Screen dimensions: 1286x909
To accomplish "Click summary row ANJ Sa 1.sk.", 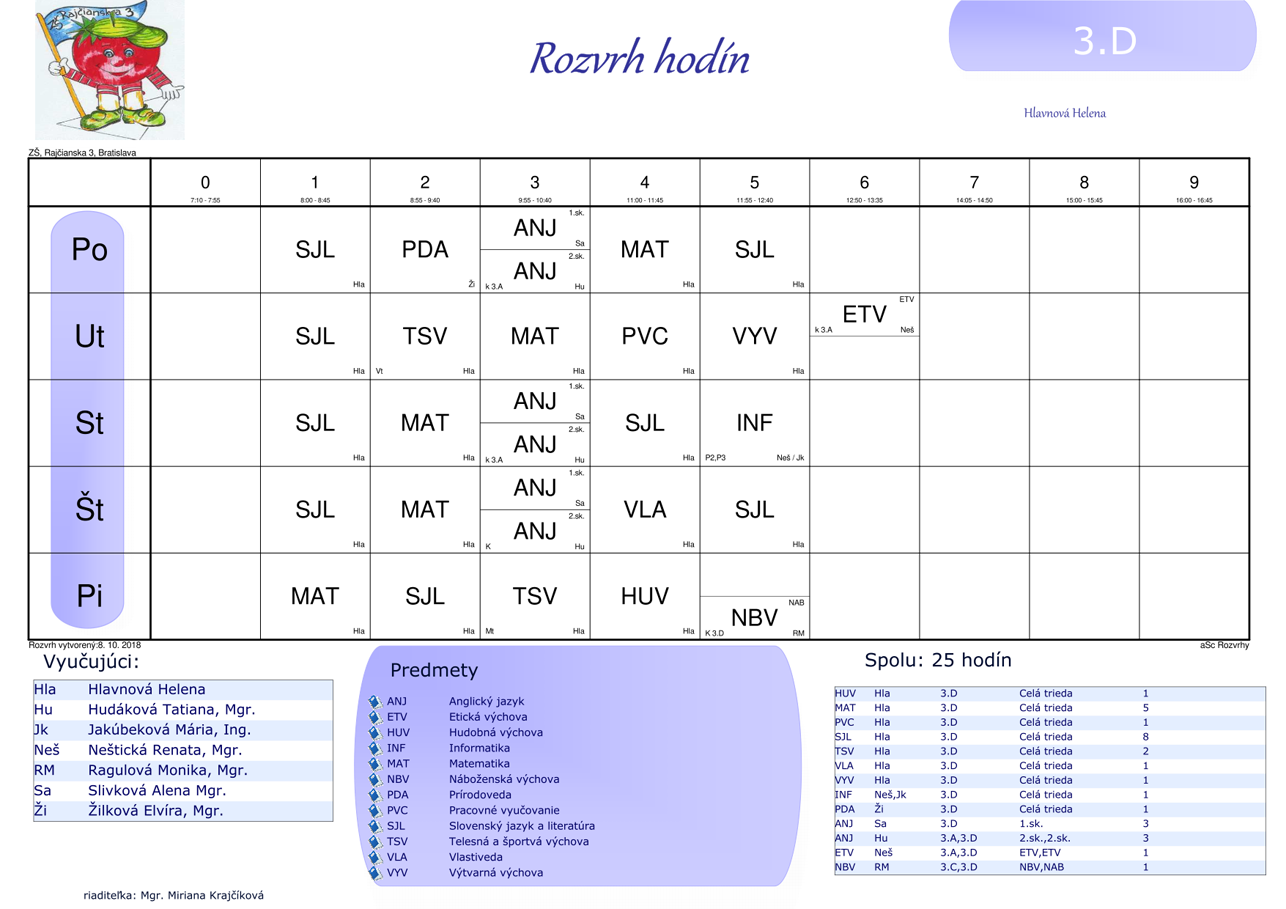I will pyautogui.click(x=1049, y=824).
